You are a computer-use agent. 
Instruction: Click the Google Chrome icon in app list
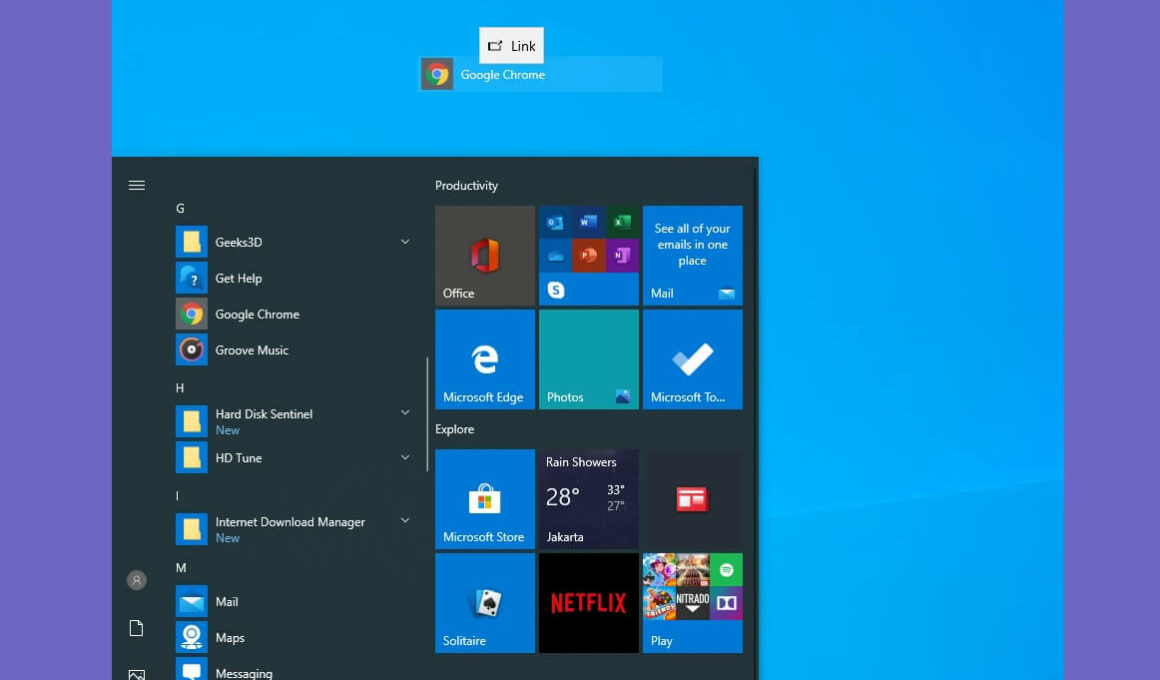click(x=192, y=314)
